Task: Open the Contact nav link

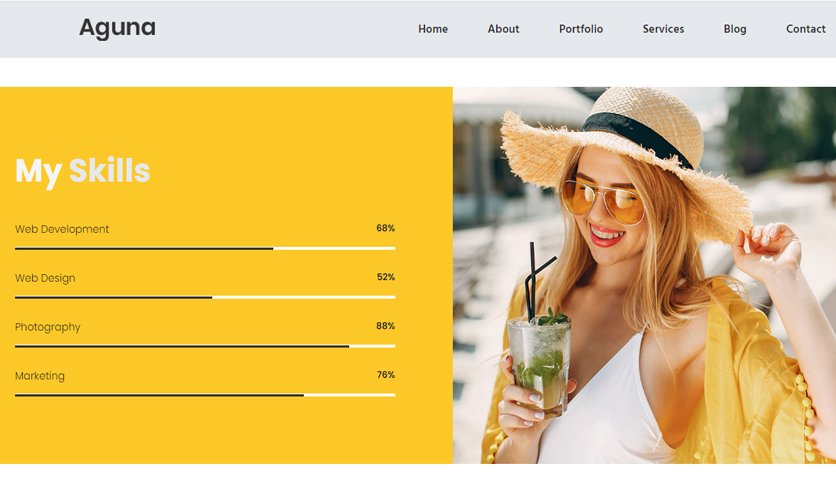Action: (806, 29)
